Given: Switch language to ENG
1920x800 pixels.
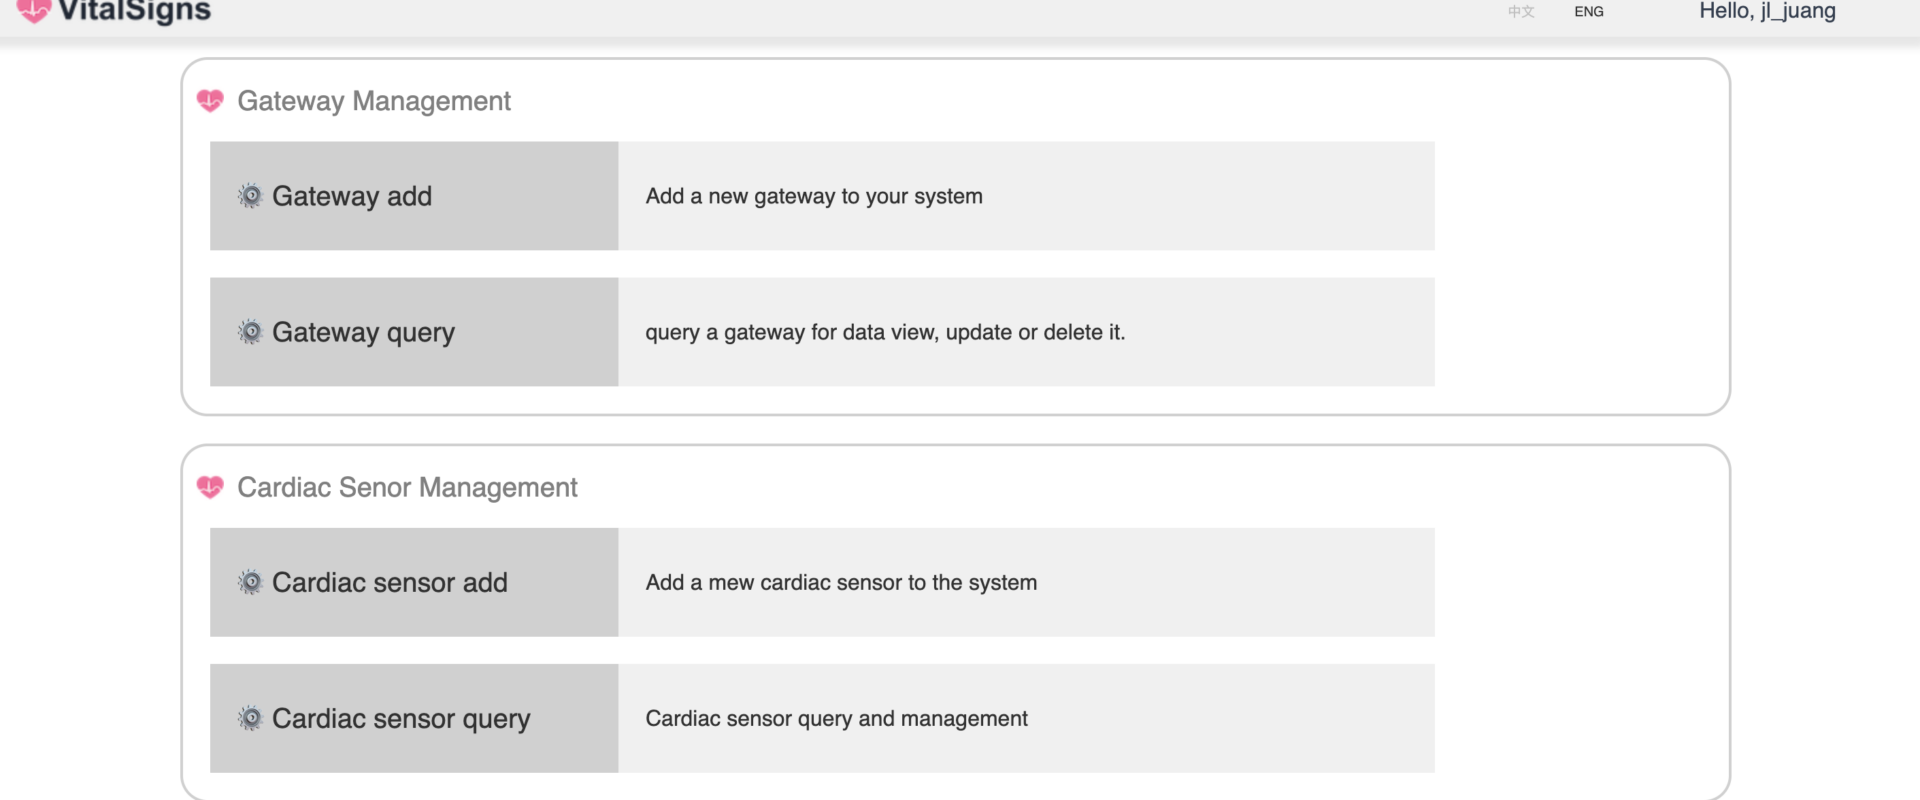Looking at the screenshot, I should click(1589, 12).
